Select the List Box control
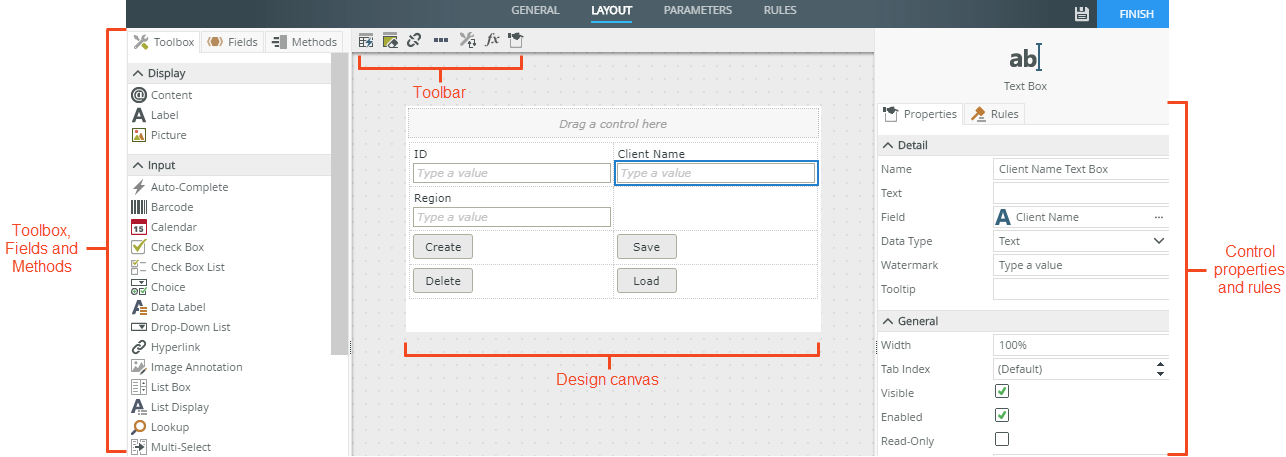Viewport: 1286px width, 457px height. [x=161, y=387]
